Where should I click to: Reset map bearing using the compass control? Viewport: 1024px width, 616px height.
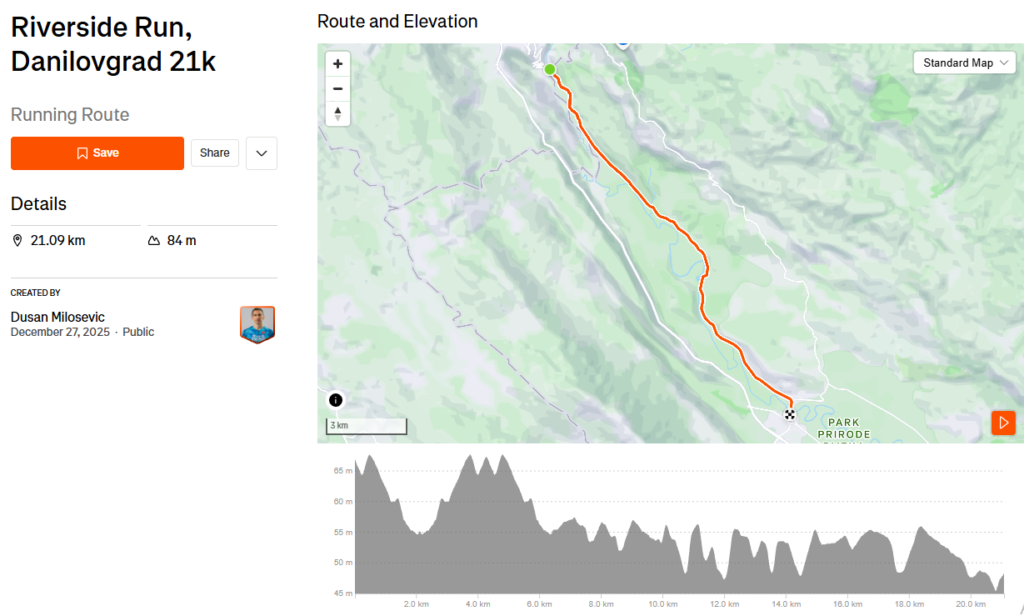coord(337,113)
